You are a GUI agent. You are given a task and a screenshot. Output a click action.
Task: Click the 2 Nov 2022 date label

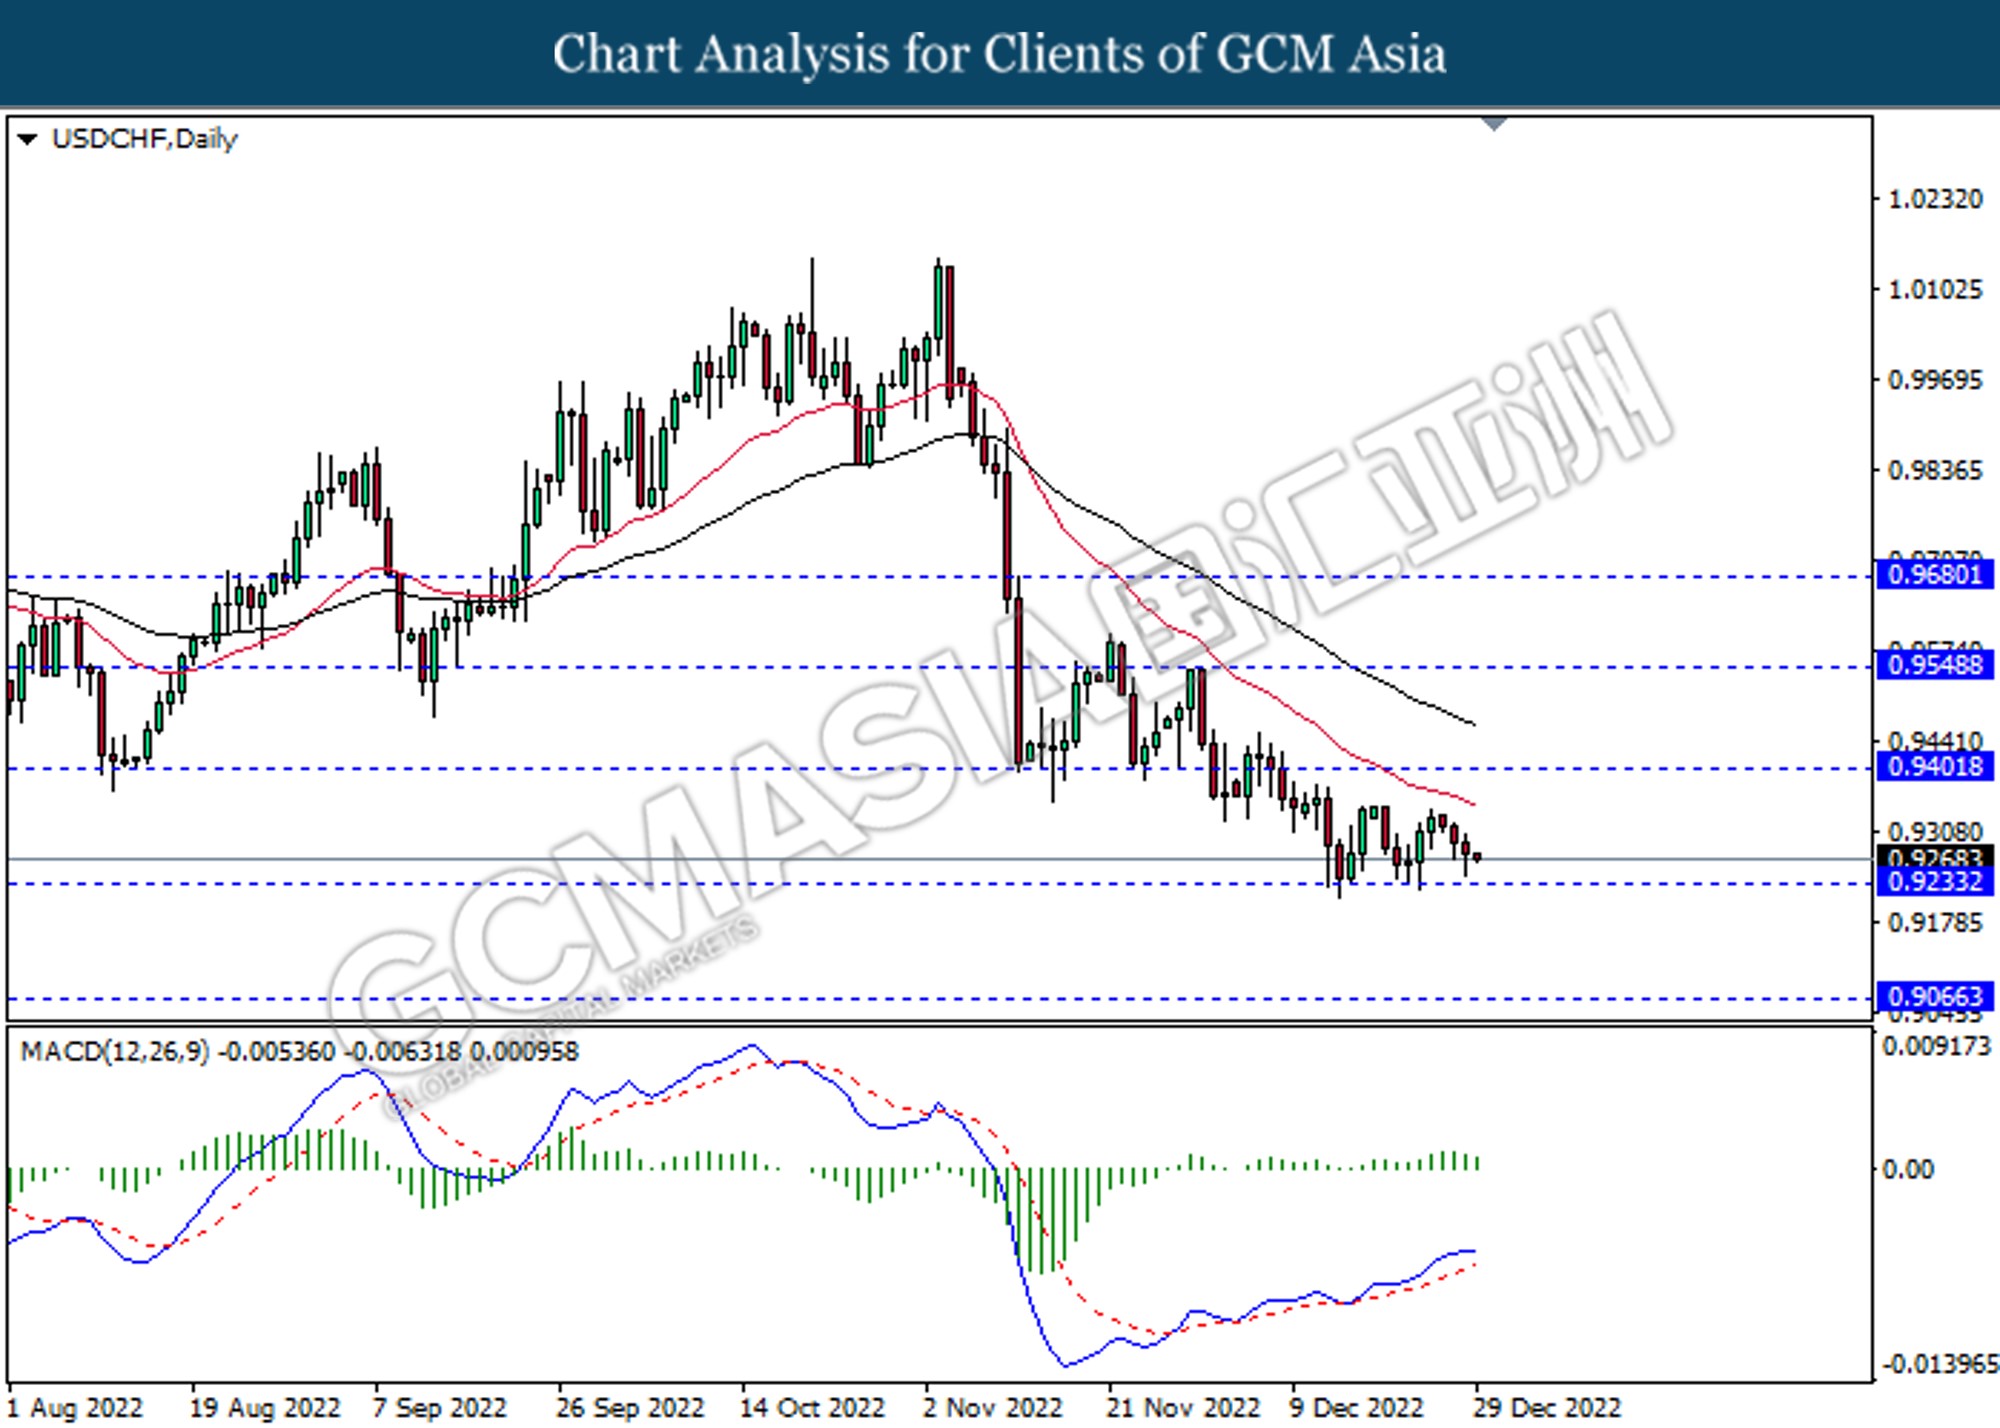coord(993,1408)
